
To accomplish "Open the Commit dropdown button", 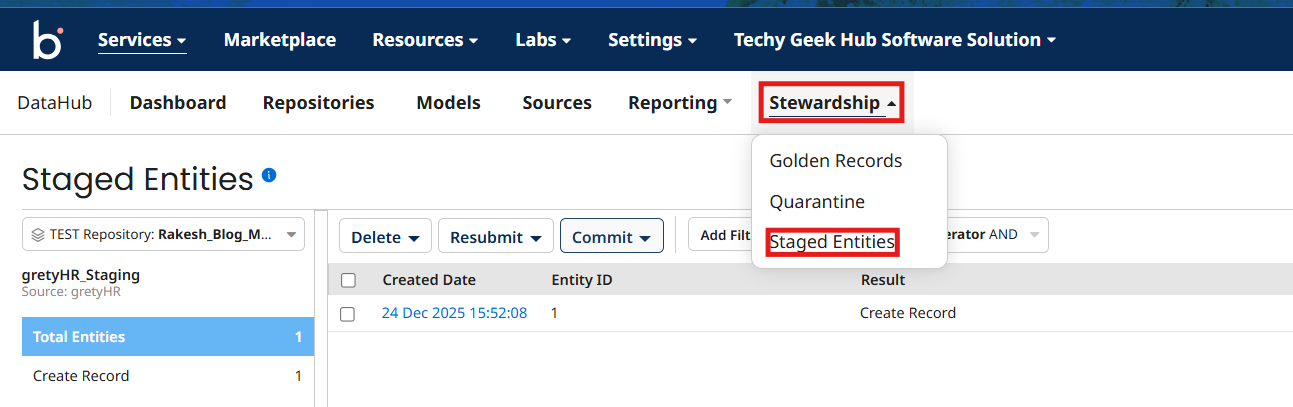I will click(611, 237).
